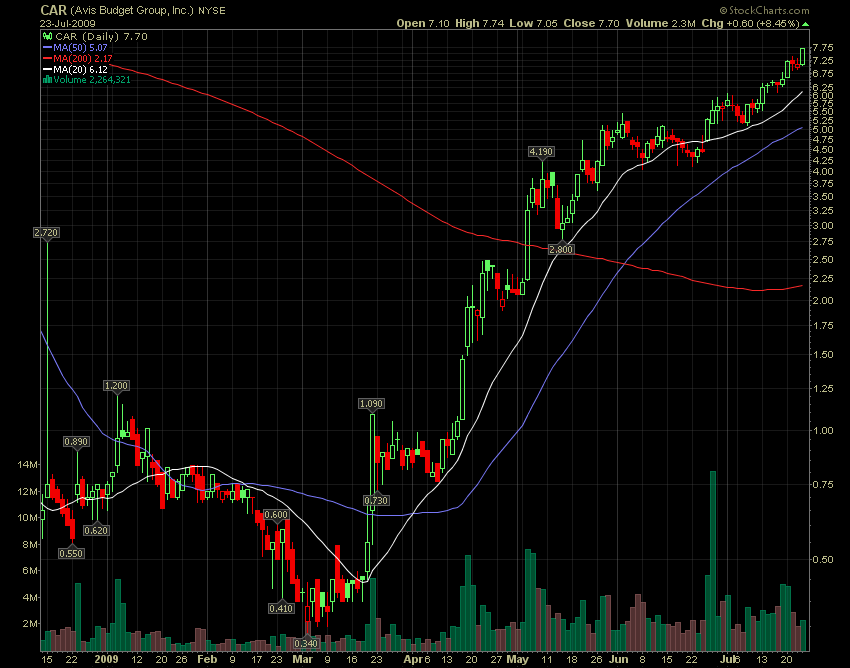This screenshot has height=668, width=850.
Task: Click the 0.600 price annotation
Action: pyautogui.click(x=276, y=515)
